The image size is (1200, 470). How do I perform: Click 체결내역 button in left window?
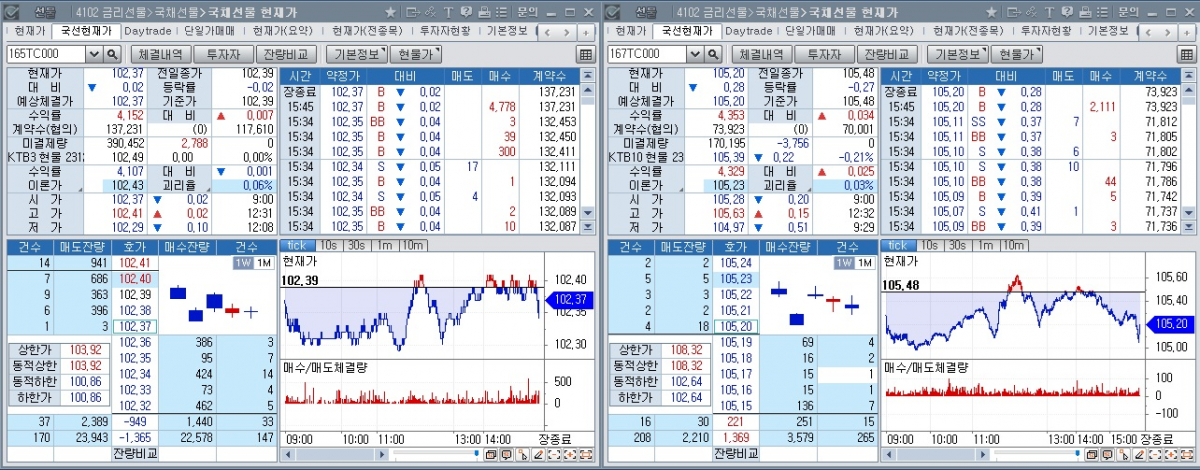pos(160,54)
